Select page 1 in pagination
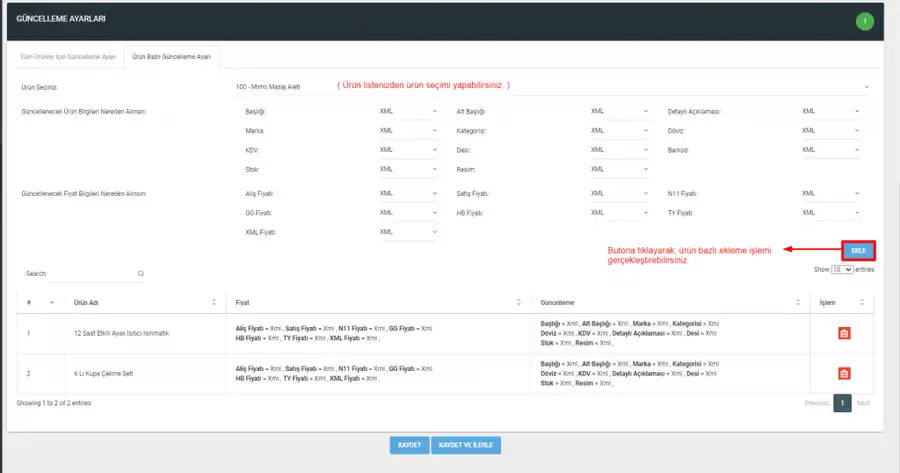 842,403
